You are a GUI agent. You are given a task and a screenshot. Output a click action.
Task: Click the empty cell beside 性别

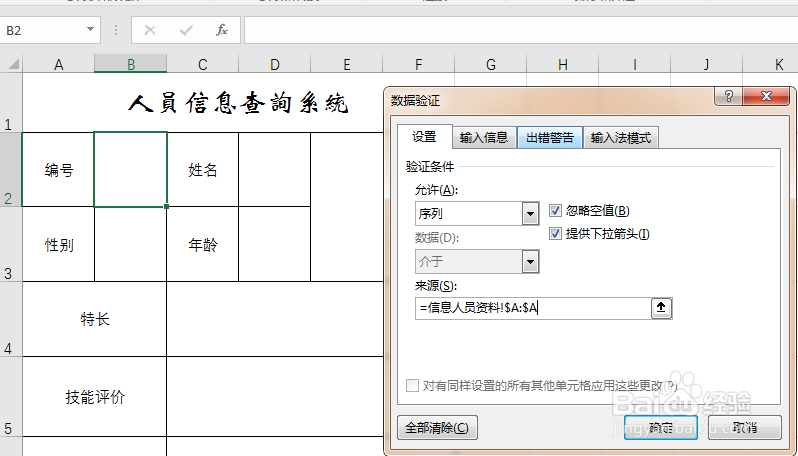pos(131,244)
